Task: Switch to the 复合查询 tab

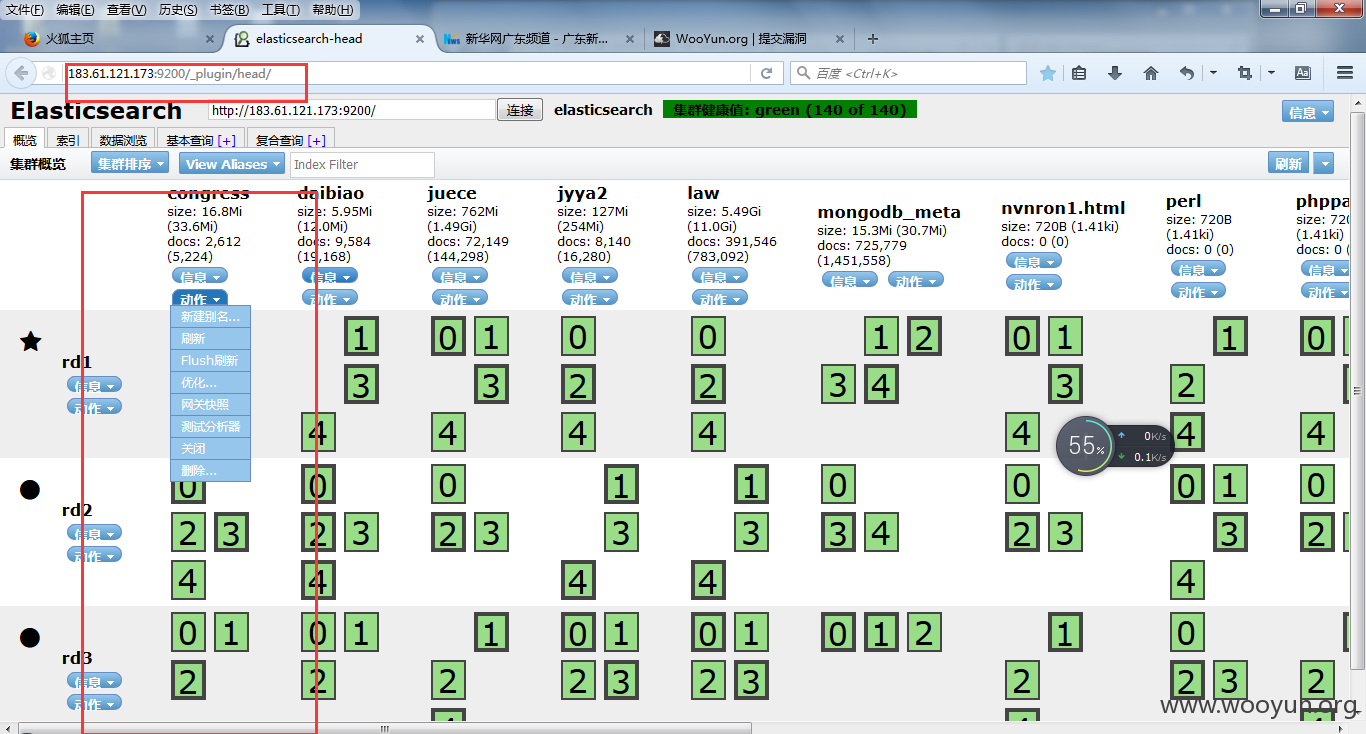Action: click(291, 140)
